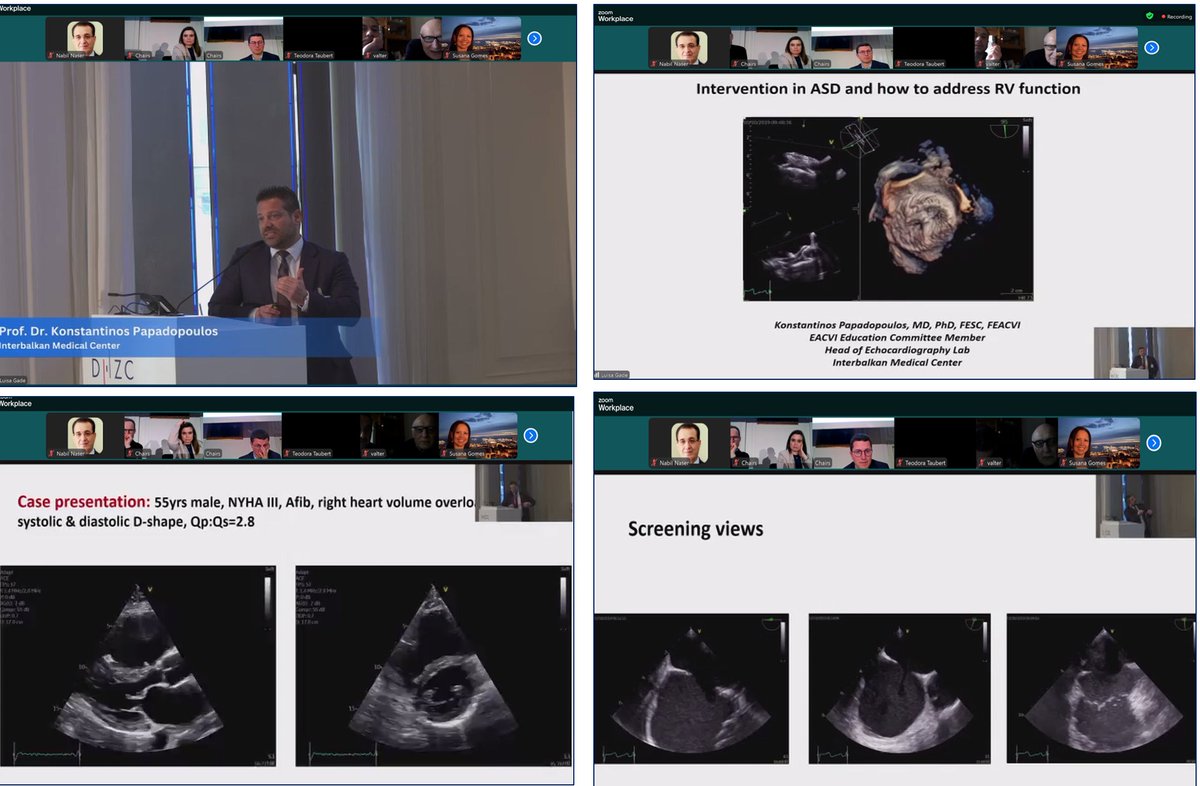
Task: Select Chairs thumbnail with woman in Case presentation window
Action: 164,436
